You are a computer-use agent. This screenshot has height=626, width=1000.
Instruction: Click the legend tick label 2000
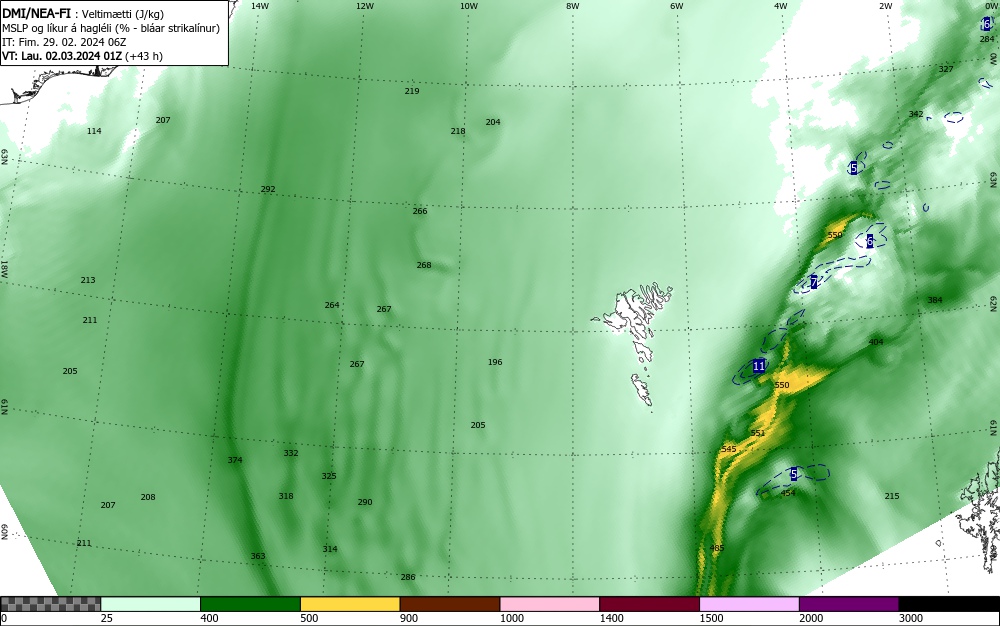point(811,618)
